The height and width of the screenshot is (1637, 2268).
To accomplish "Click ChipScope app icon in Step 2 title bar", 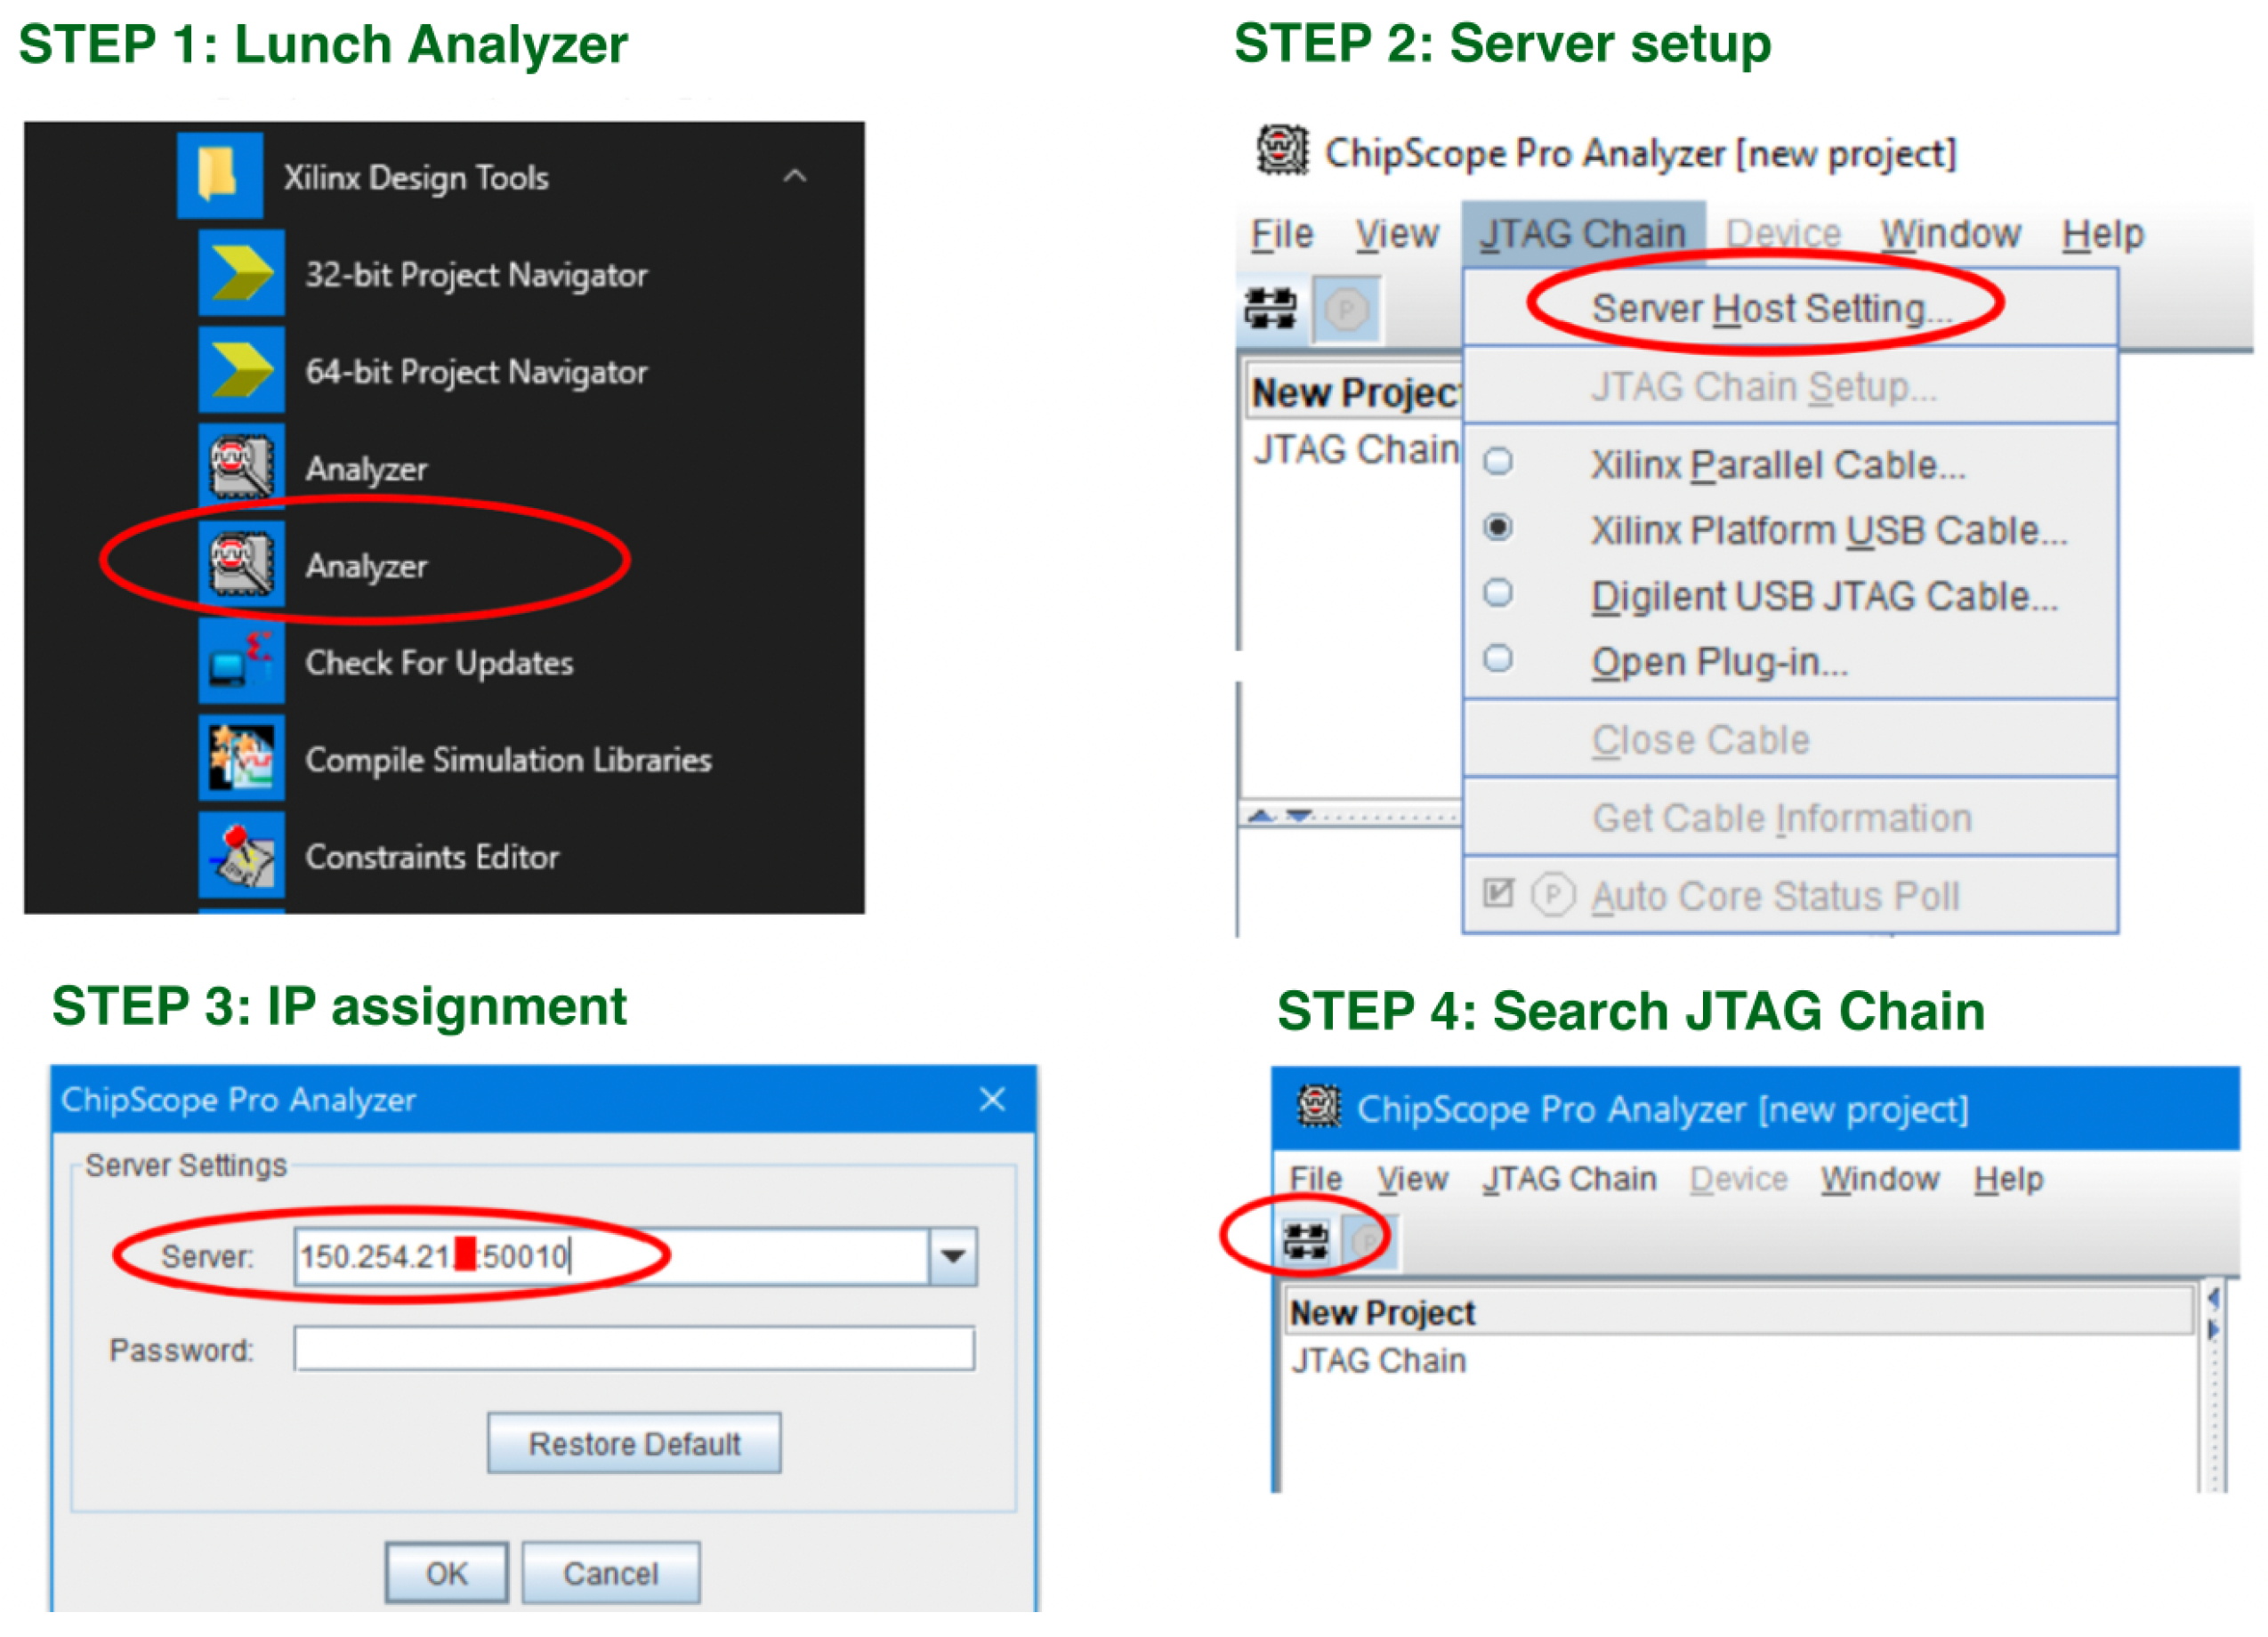I will [x=1283, y=151].
